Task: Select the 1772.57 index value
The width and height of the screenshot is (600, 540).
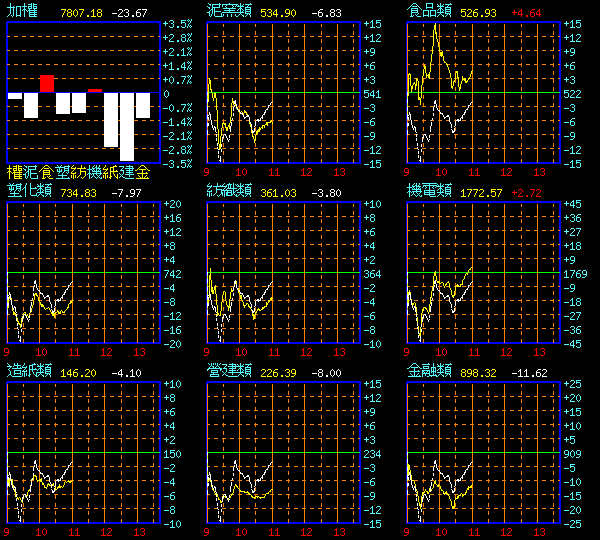Action: [x=481, y=193]
